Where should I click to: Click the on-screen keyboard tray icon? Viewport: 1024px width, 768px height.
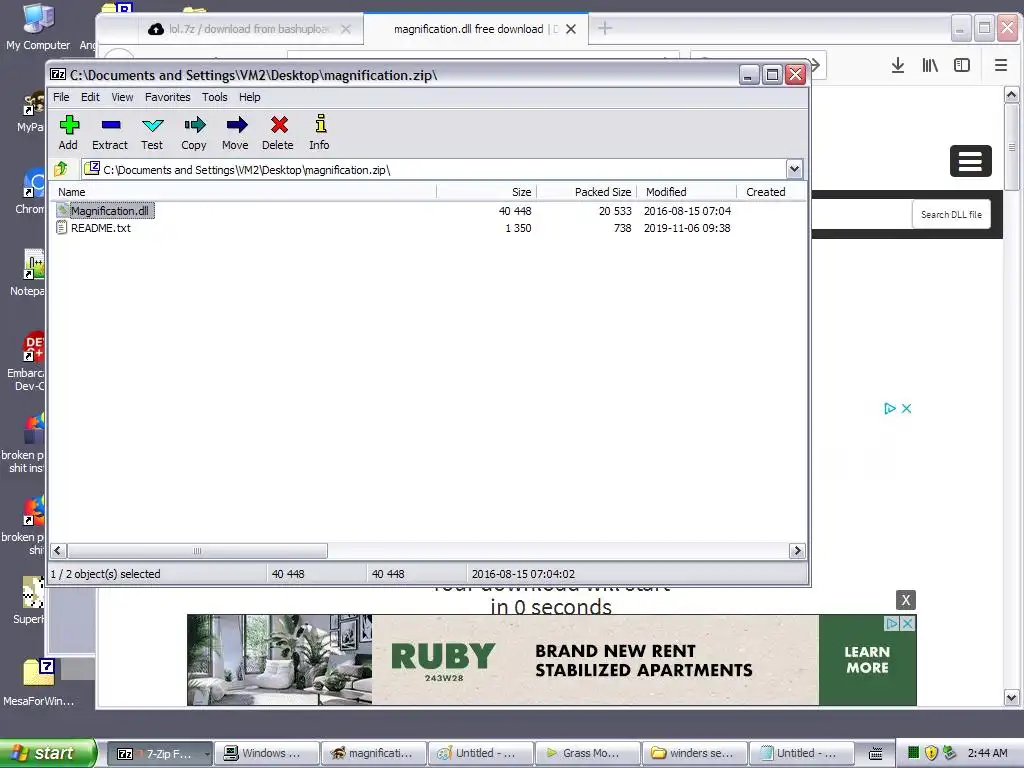(876, 754)
